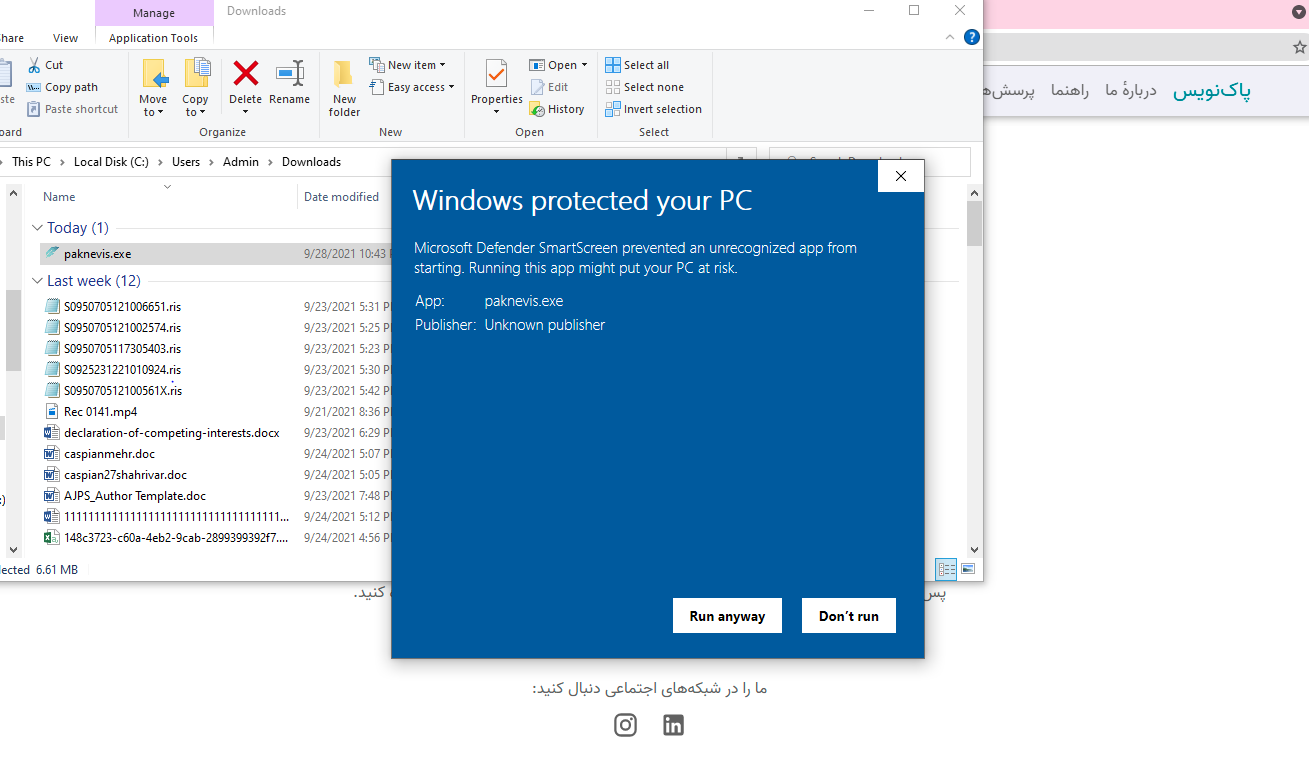
Task: Click the پاک‌نویس site logo link
Action: (x=1212, y=91)
